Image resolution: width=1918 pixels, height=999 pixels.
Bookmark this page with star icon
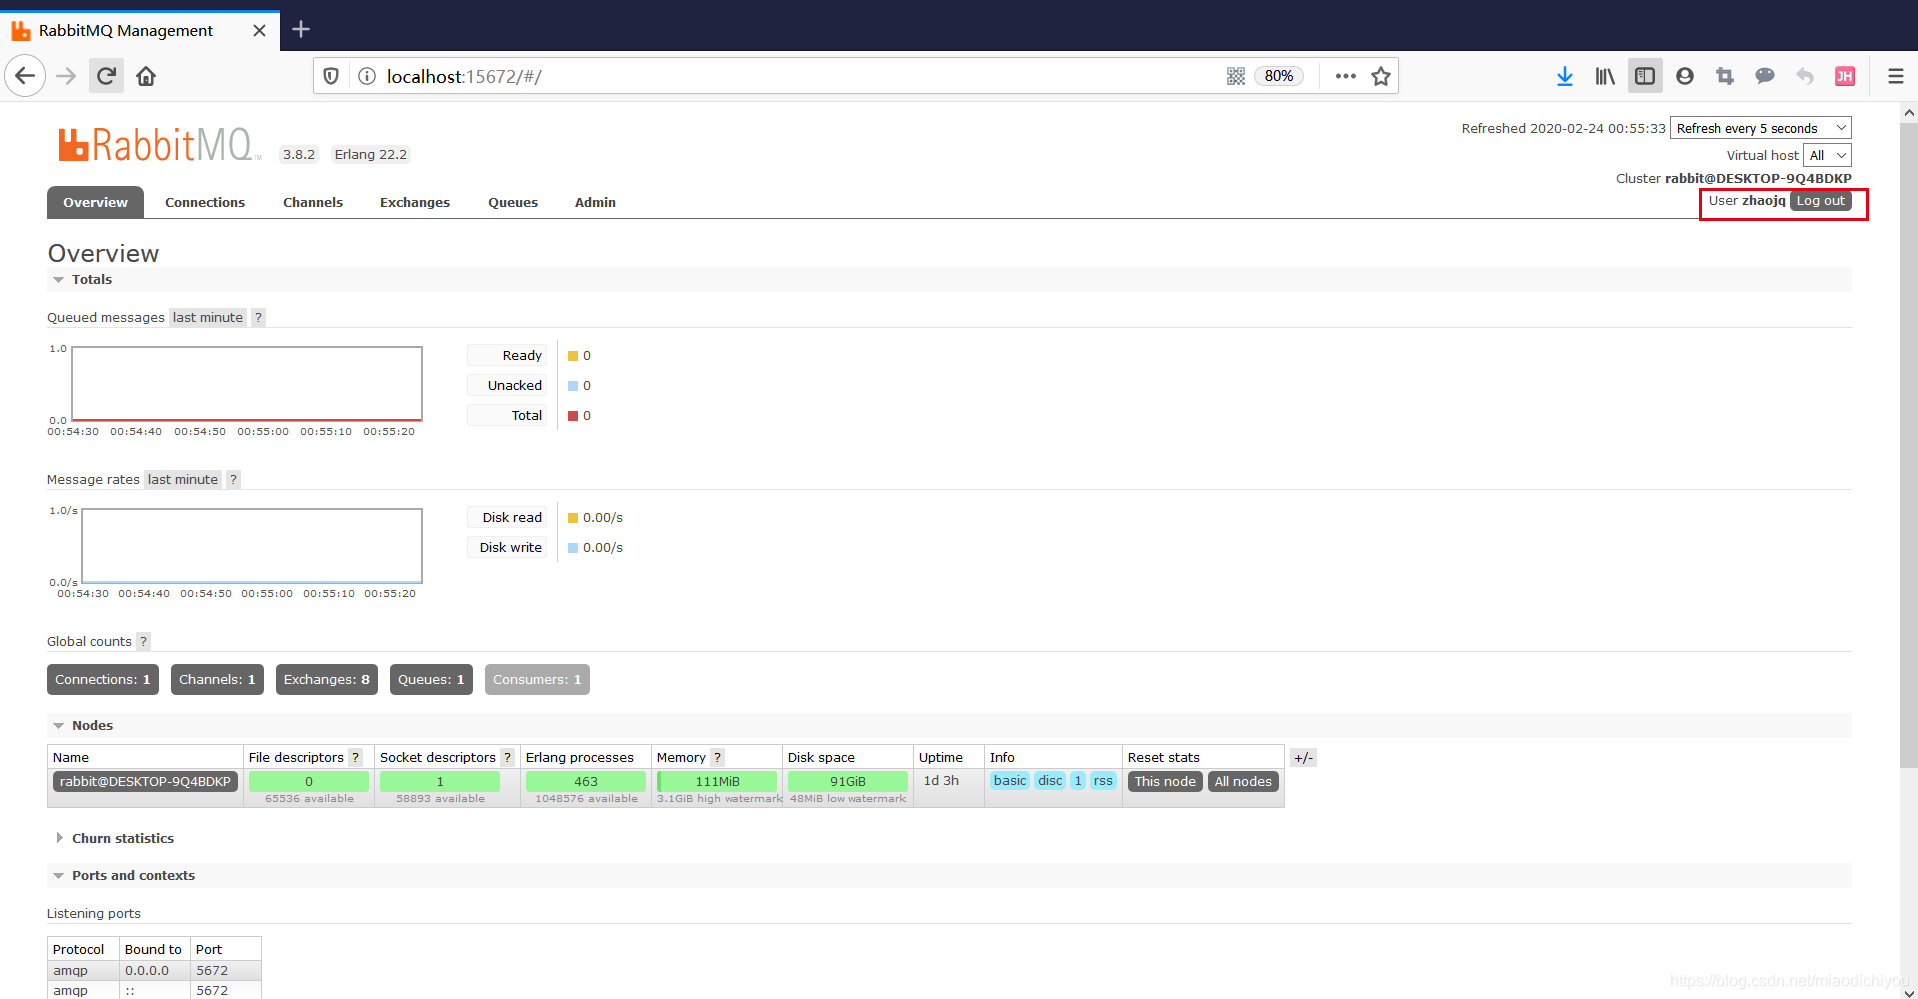pyautogui.click(x=1381, y=76)
